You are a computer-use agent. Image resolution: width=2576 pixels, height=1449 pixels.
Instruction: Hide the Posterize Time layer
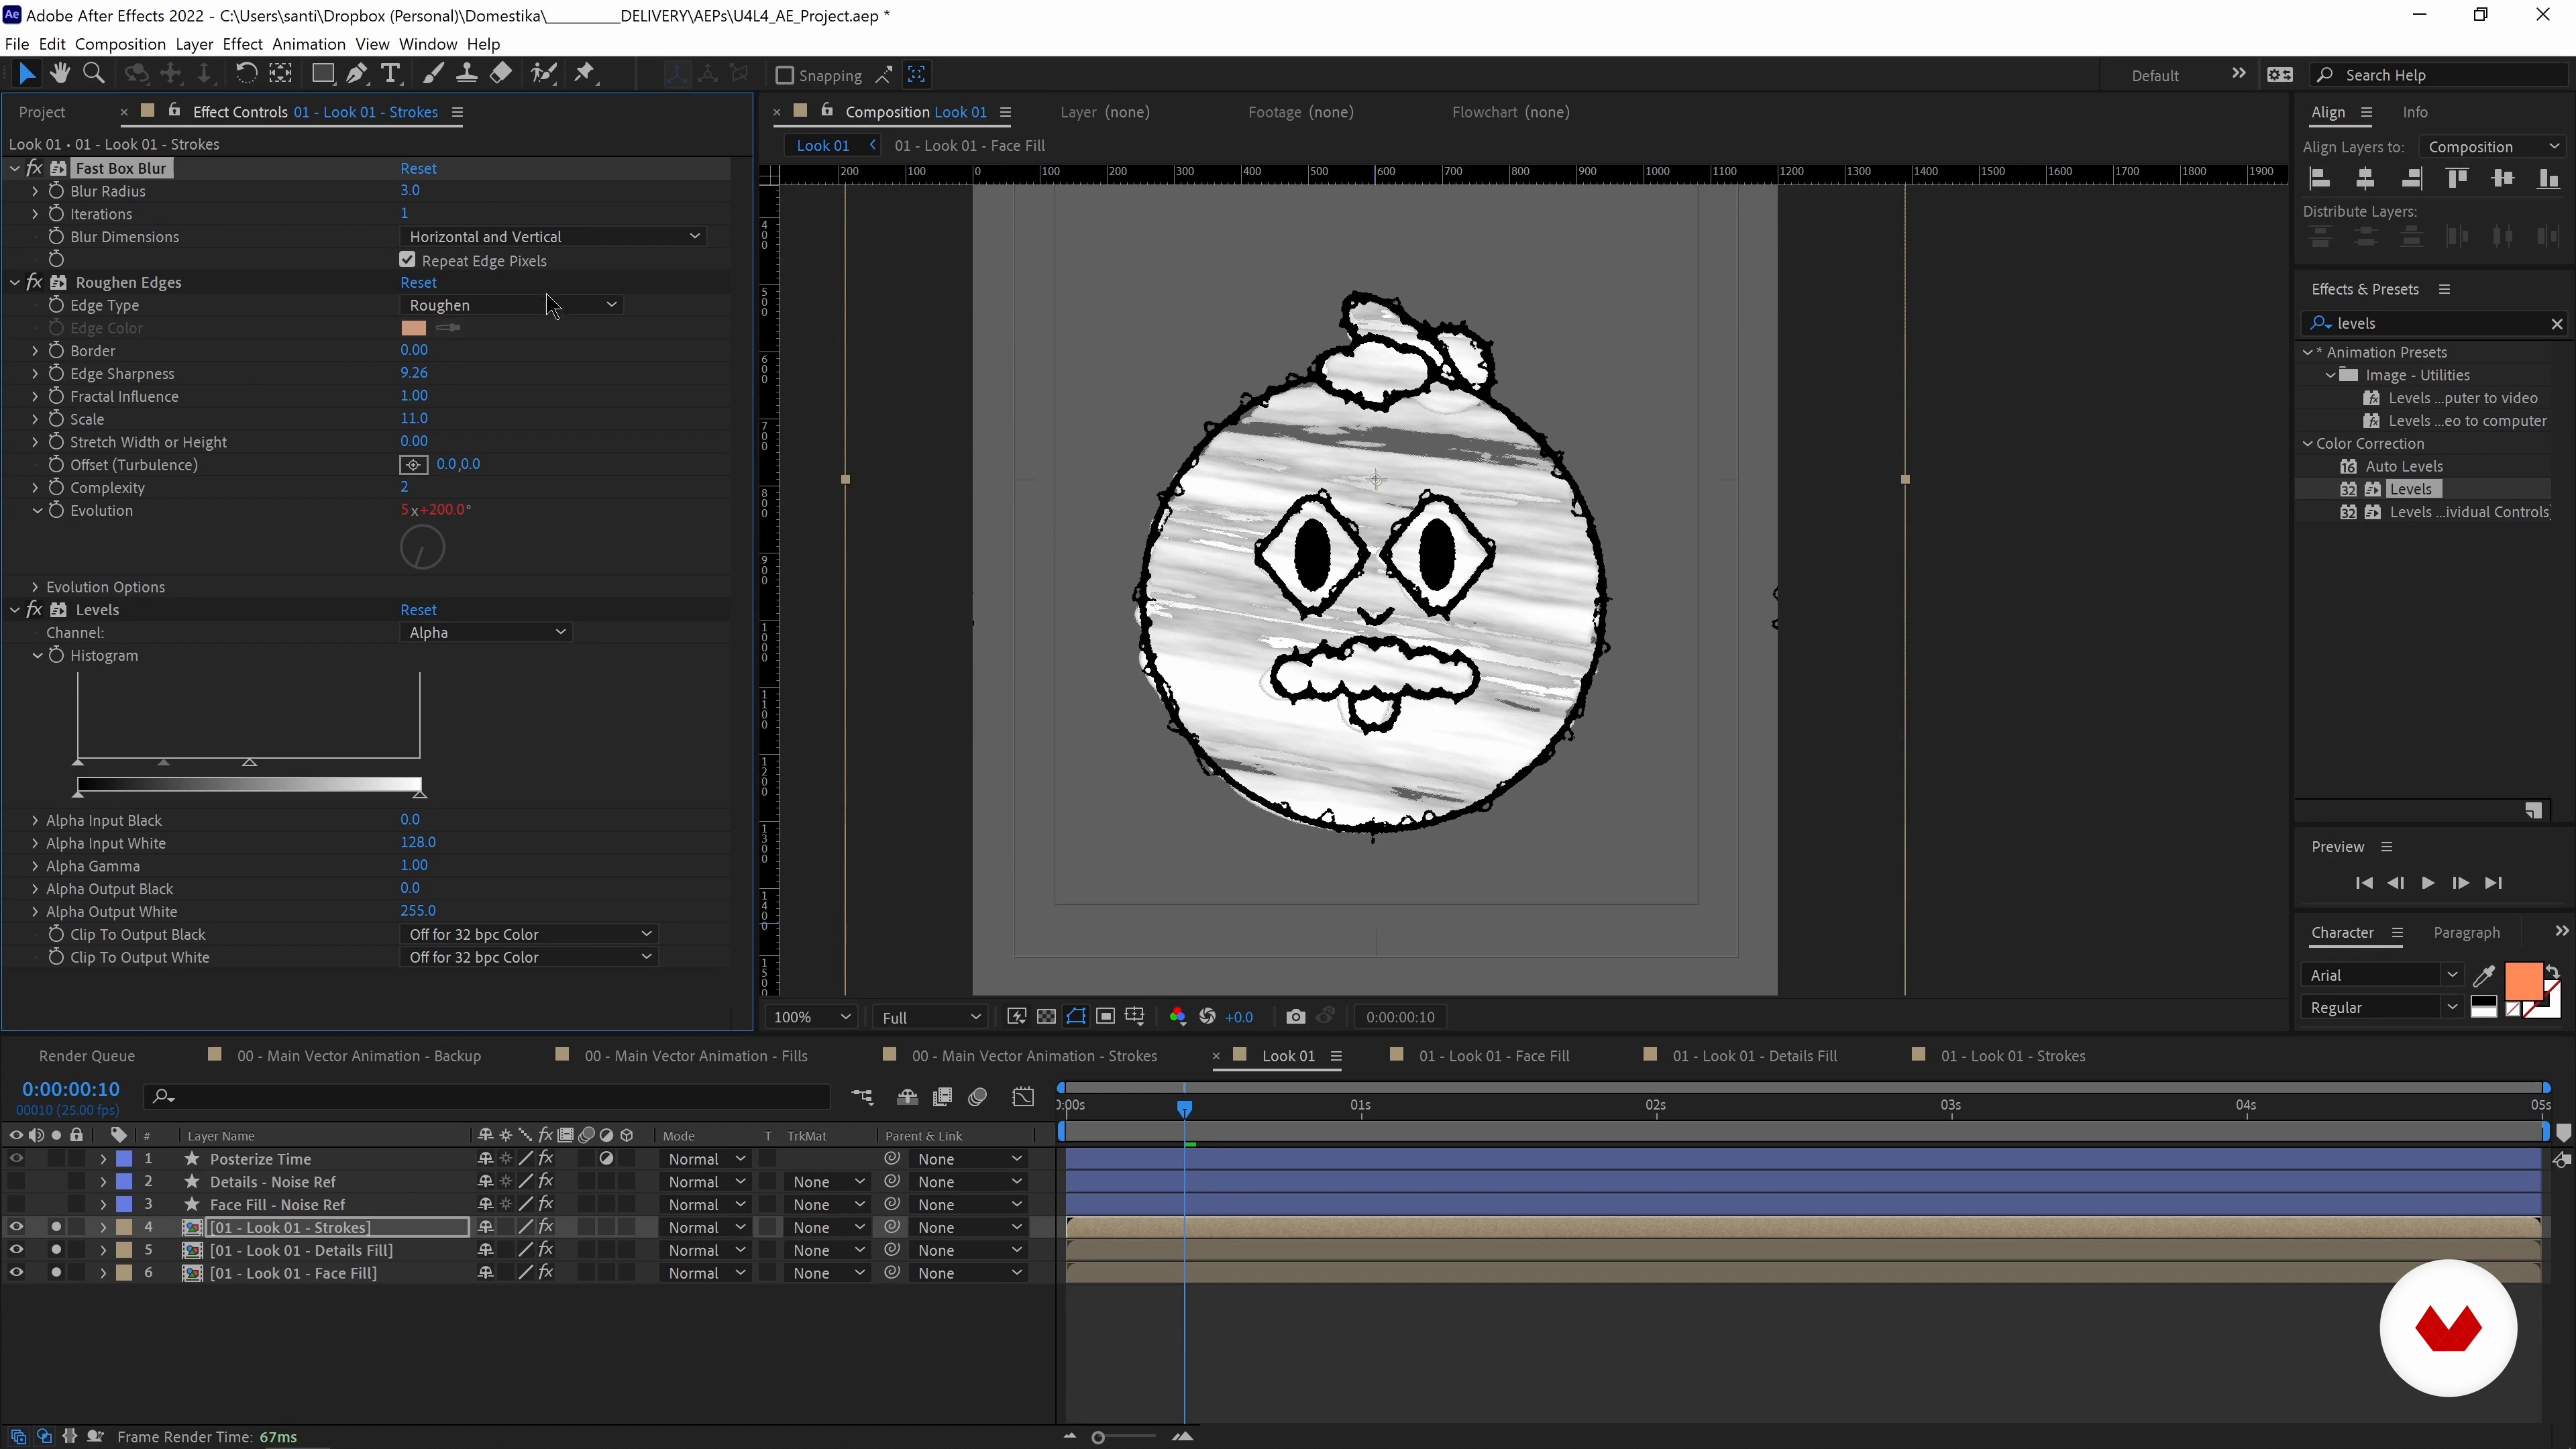pos(16,1159)
